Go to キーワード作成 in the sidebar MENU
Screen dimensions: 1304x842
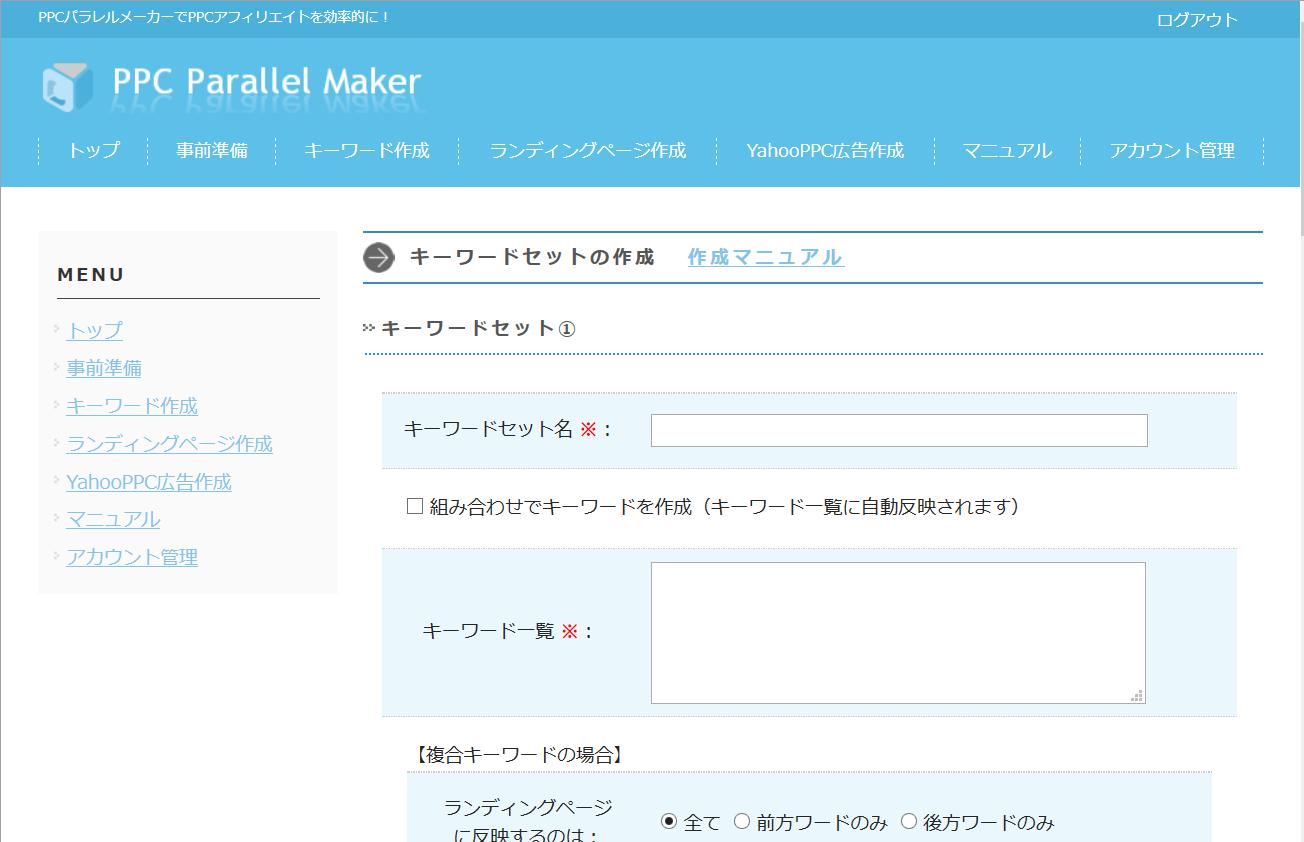[x=132, y=406]
